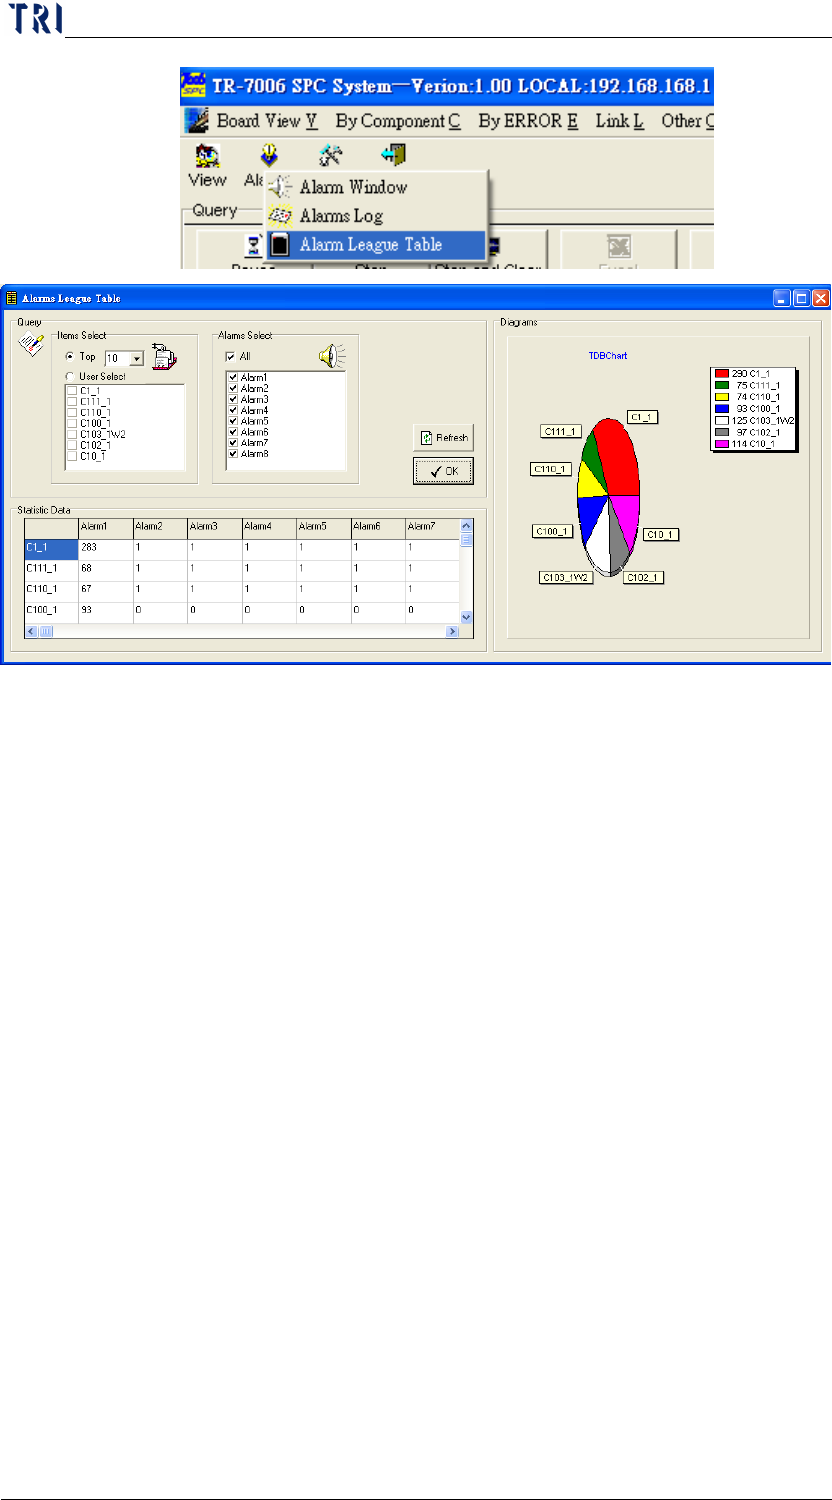832x1500 pixels.
Task: Click the C103_1W2 pie chart label
Action: click(567, 577)
